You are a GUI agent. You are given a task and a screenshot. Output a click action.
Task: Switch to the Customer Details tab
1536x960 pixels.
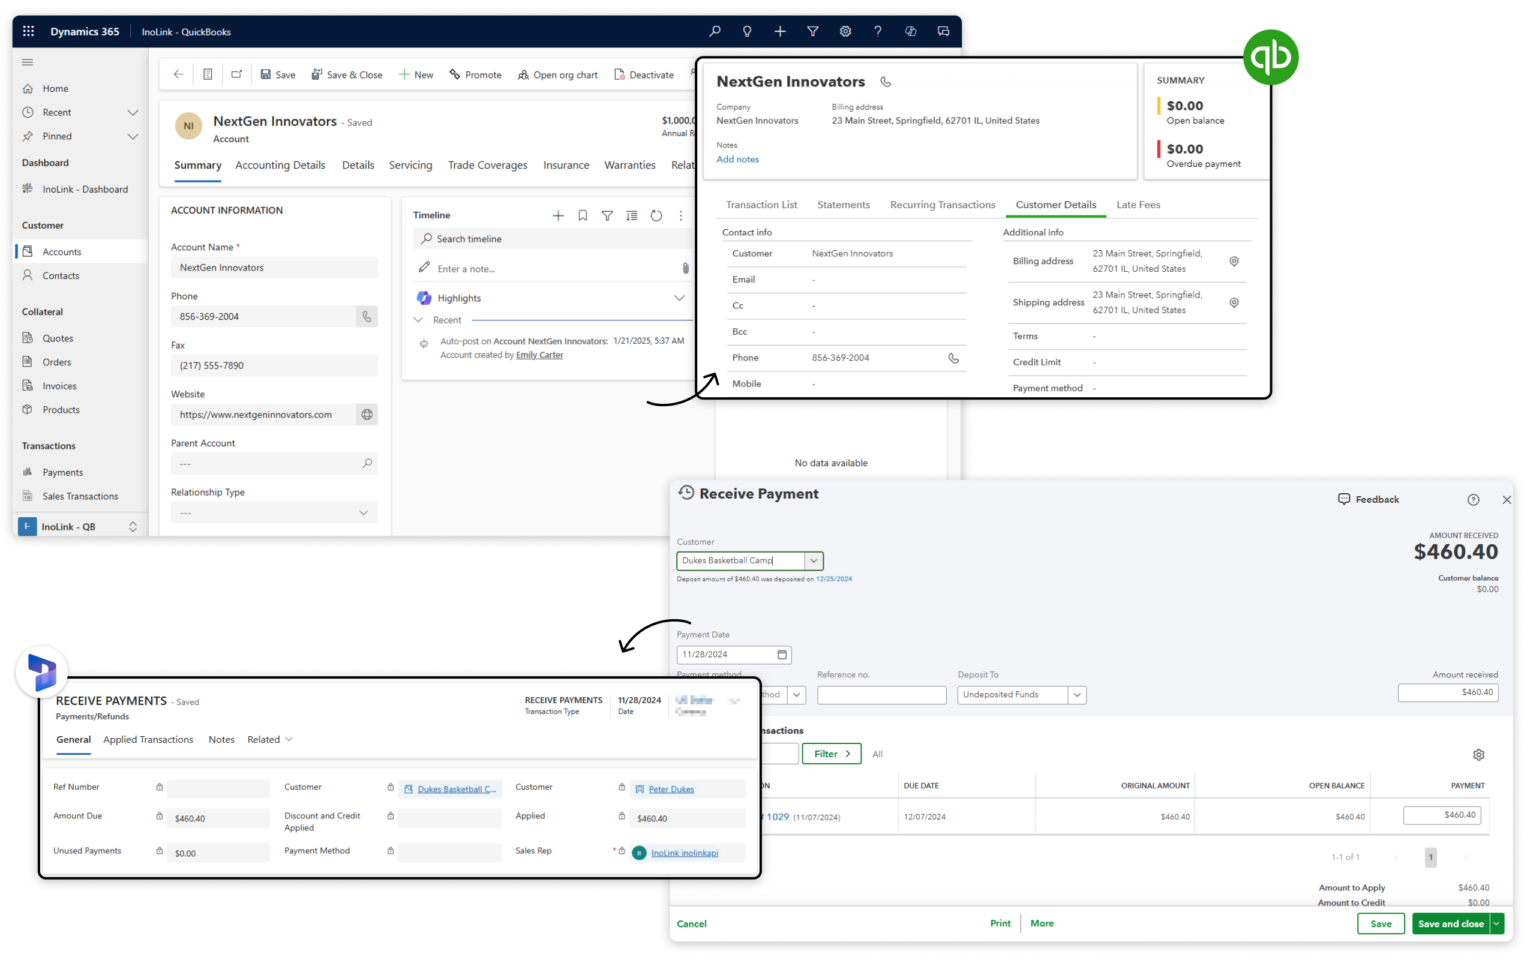coord(1055,205)
